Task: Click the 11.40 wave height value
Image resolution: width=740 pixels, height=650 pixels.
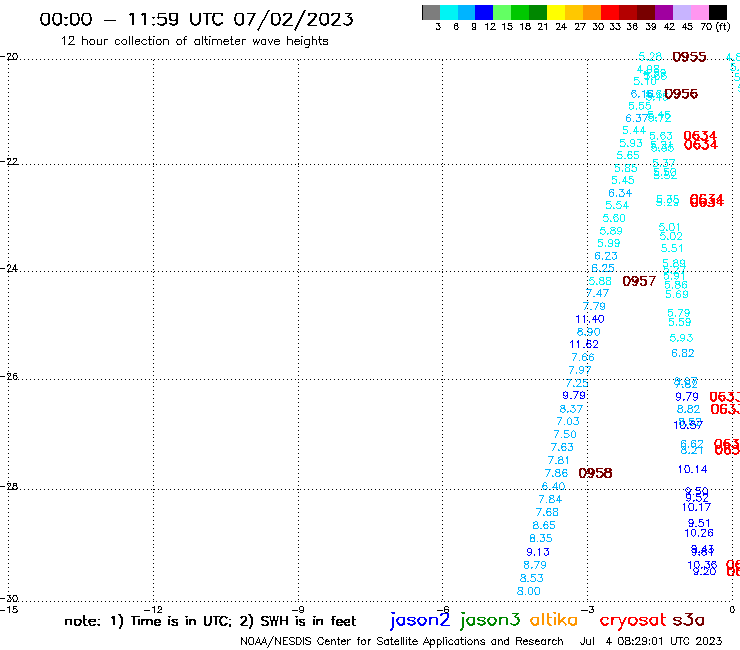Action: (589, 319)
